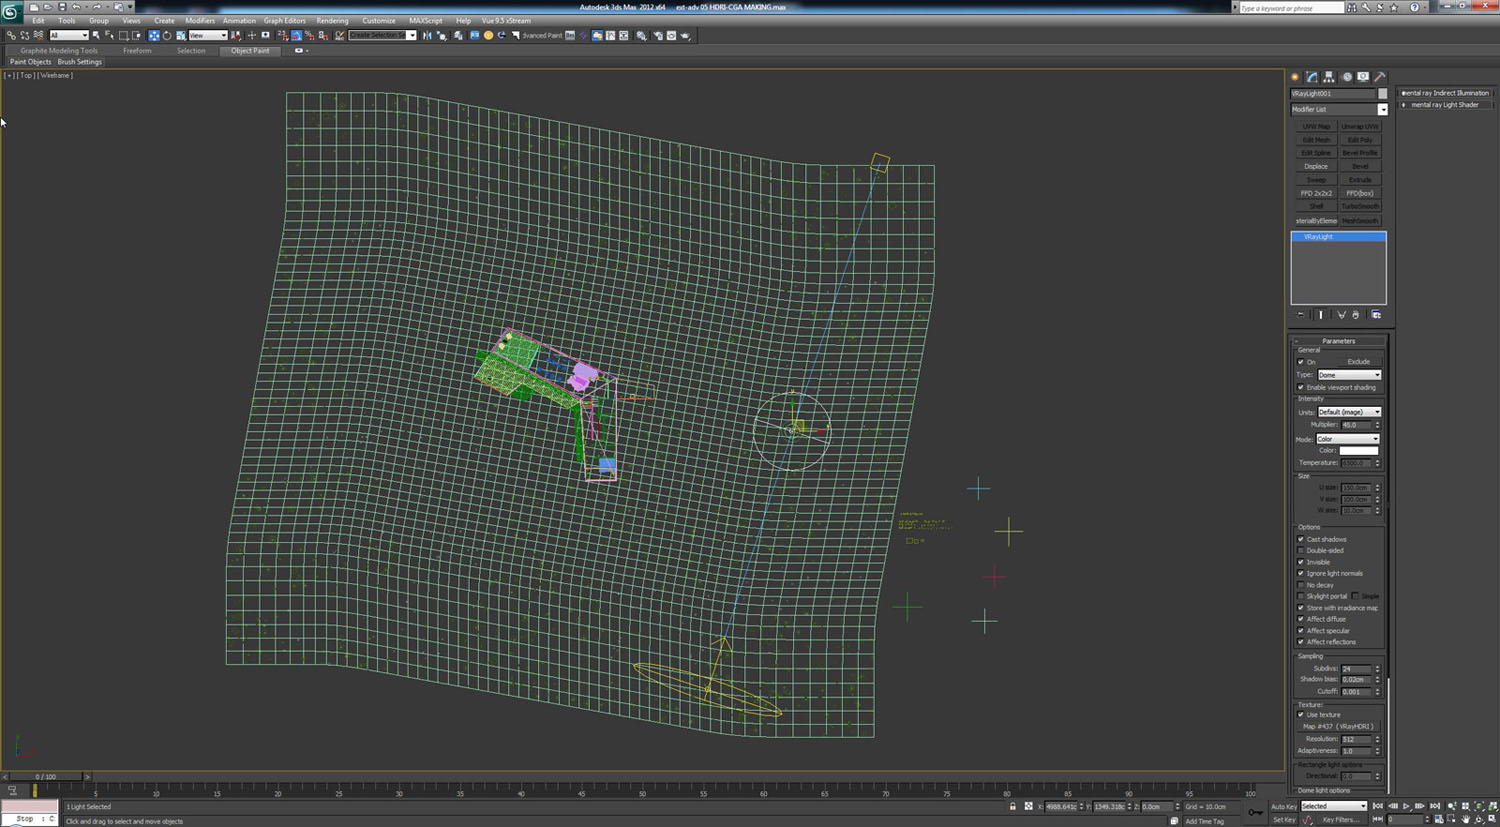
Task: Enable the Double-sided checkbox
Action: coord(1301,551)
